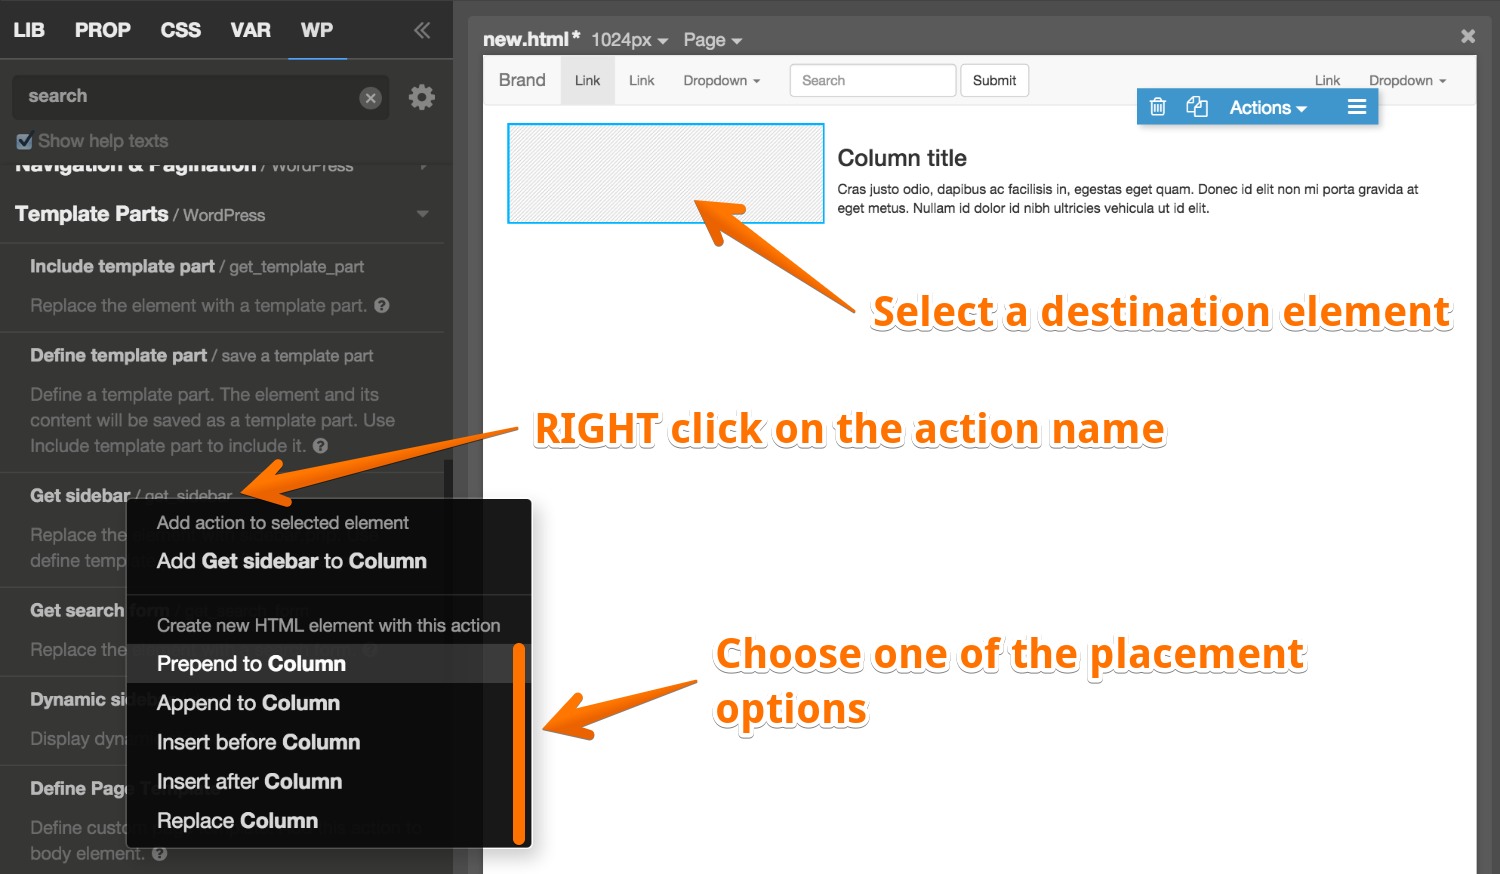Open the Page dropdown menu
Image resolution: width=1500 pixels, height=874 pixels.
[x=712, y=40]
